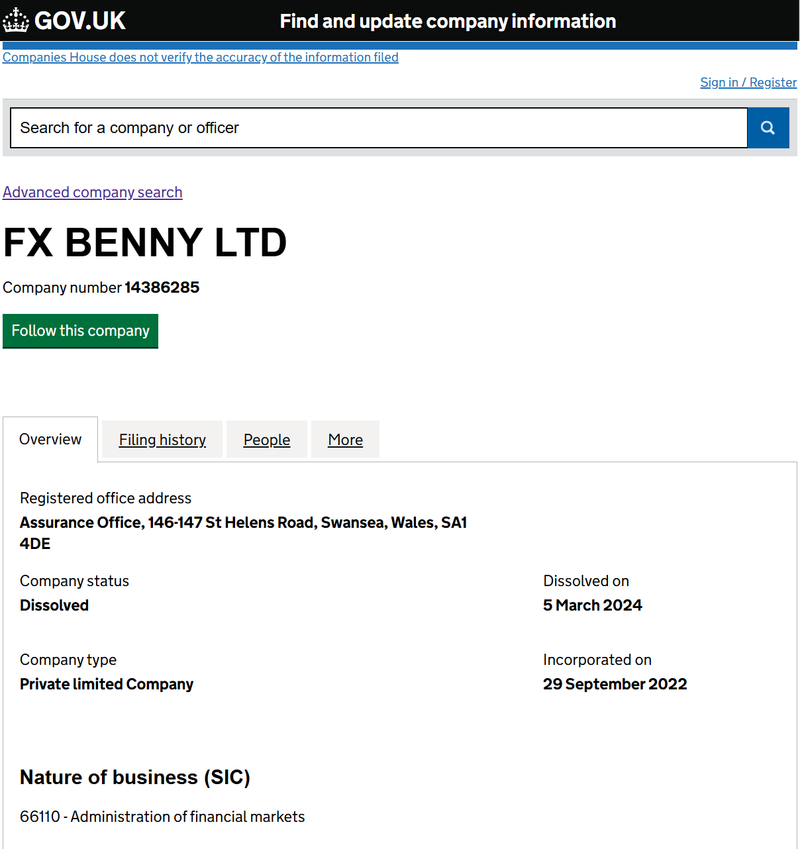Click the Private limited Company type value
This screenshot has width=800, height=849.
point(107,684)
